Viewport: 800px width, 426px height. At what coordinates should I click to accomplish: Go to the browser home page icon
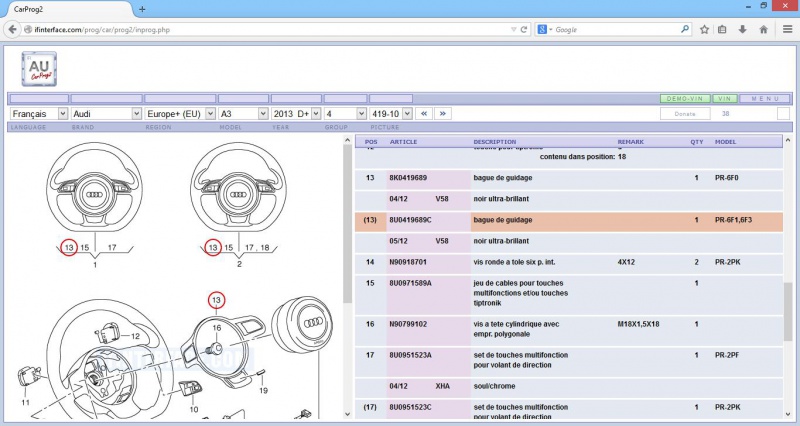coord(762,30)
